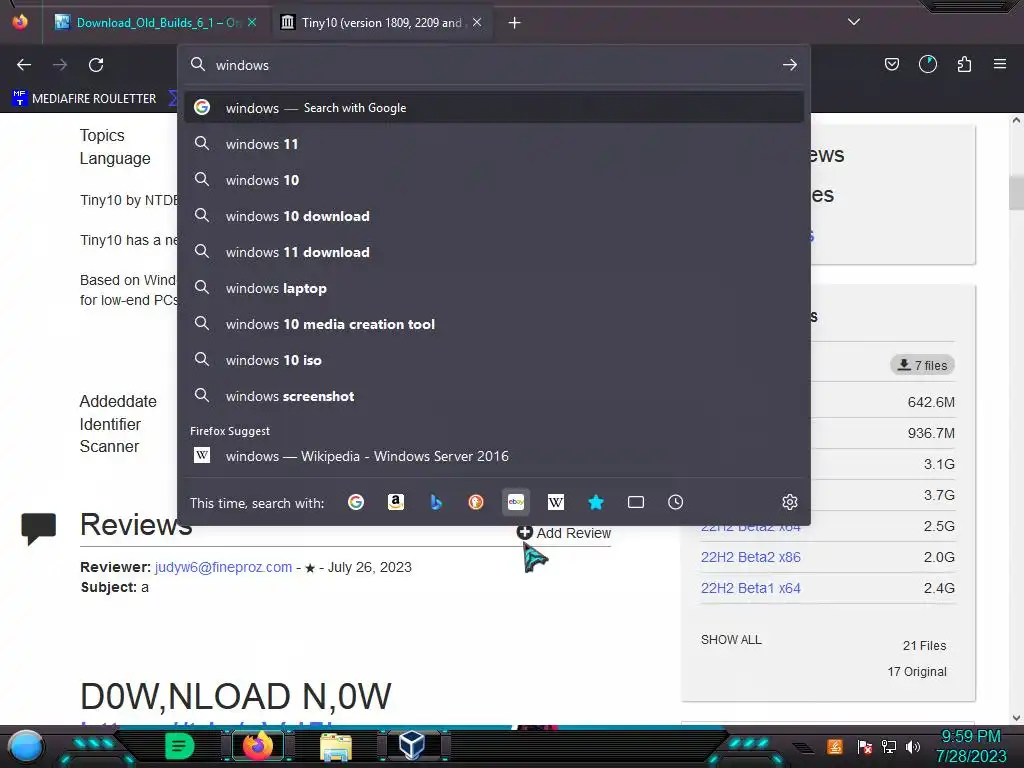Search this time with Amazon
The image size is (1024, 768).
point(396,502)
